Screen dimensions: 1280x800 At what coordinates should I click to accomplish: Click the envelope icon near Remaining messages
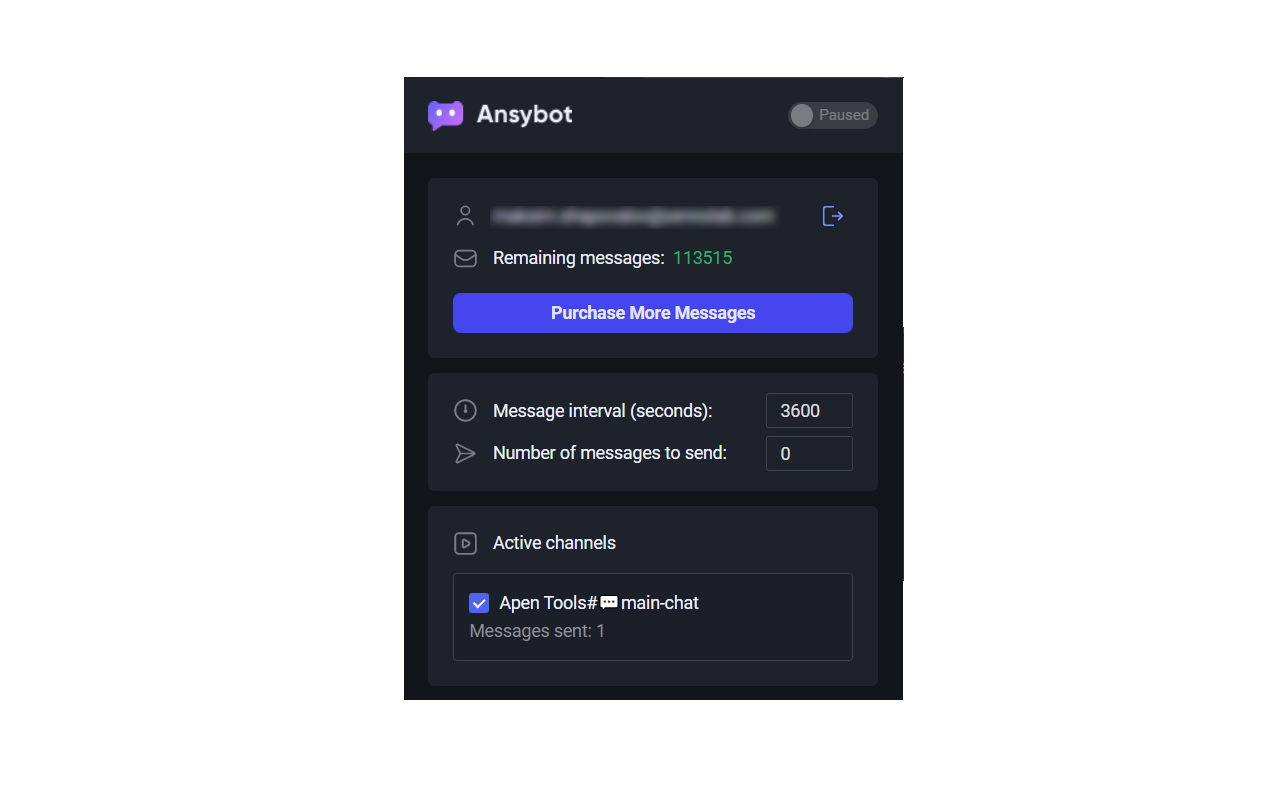[x=465, y=259]
